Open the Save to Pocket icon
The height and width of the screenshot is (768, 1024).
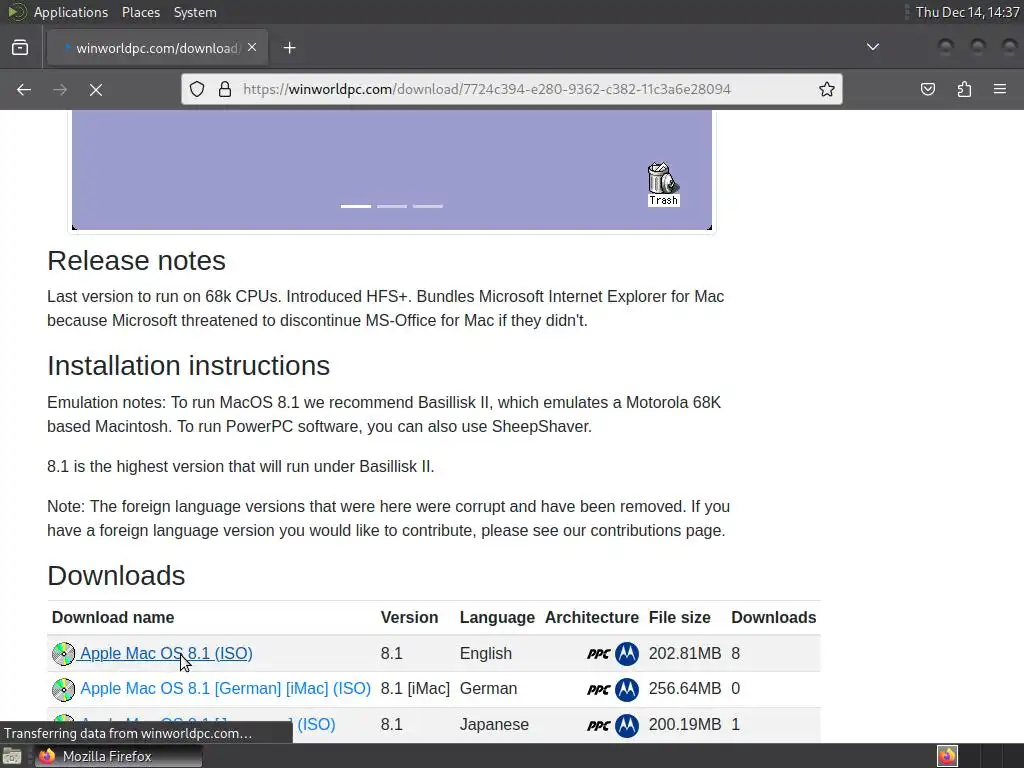[928, 89]
